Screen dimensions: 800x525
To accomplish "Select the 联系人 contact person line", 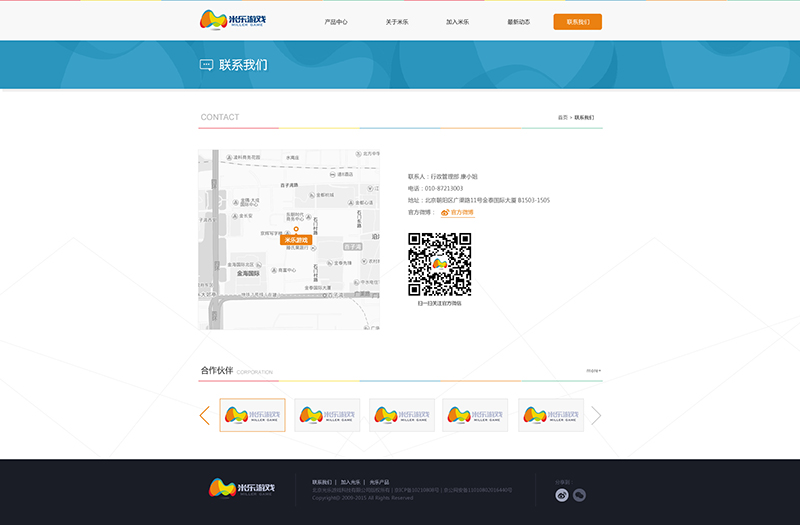I will pyautogui.click(x=442, y=177).
